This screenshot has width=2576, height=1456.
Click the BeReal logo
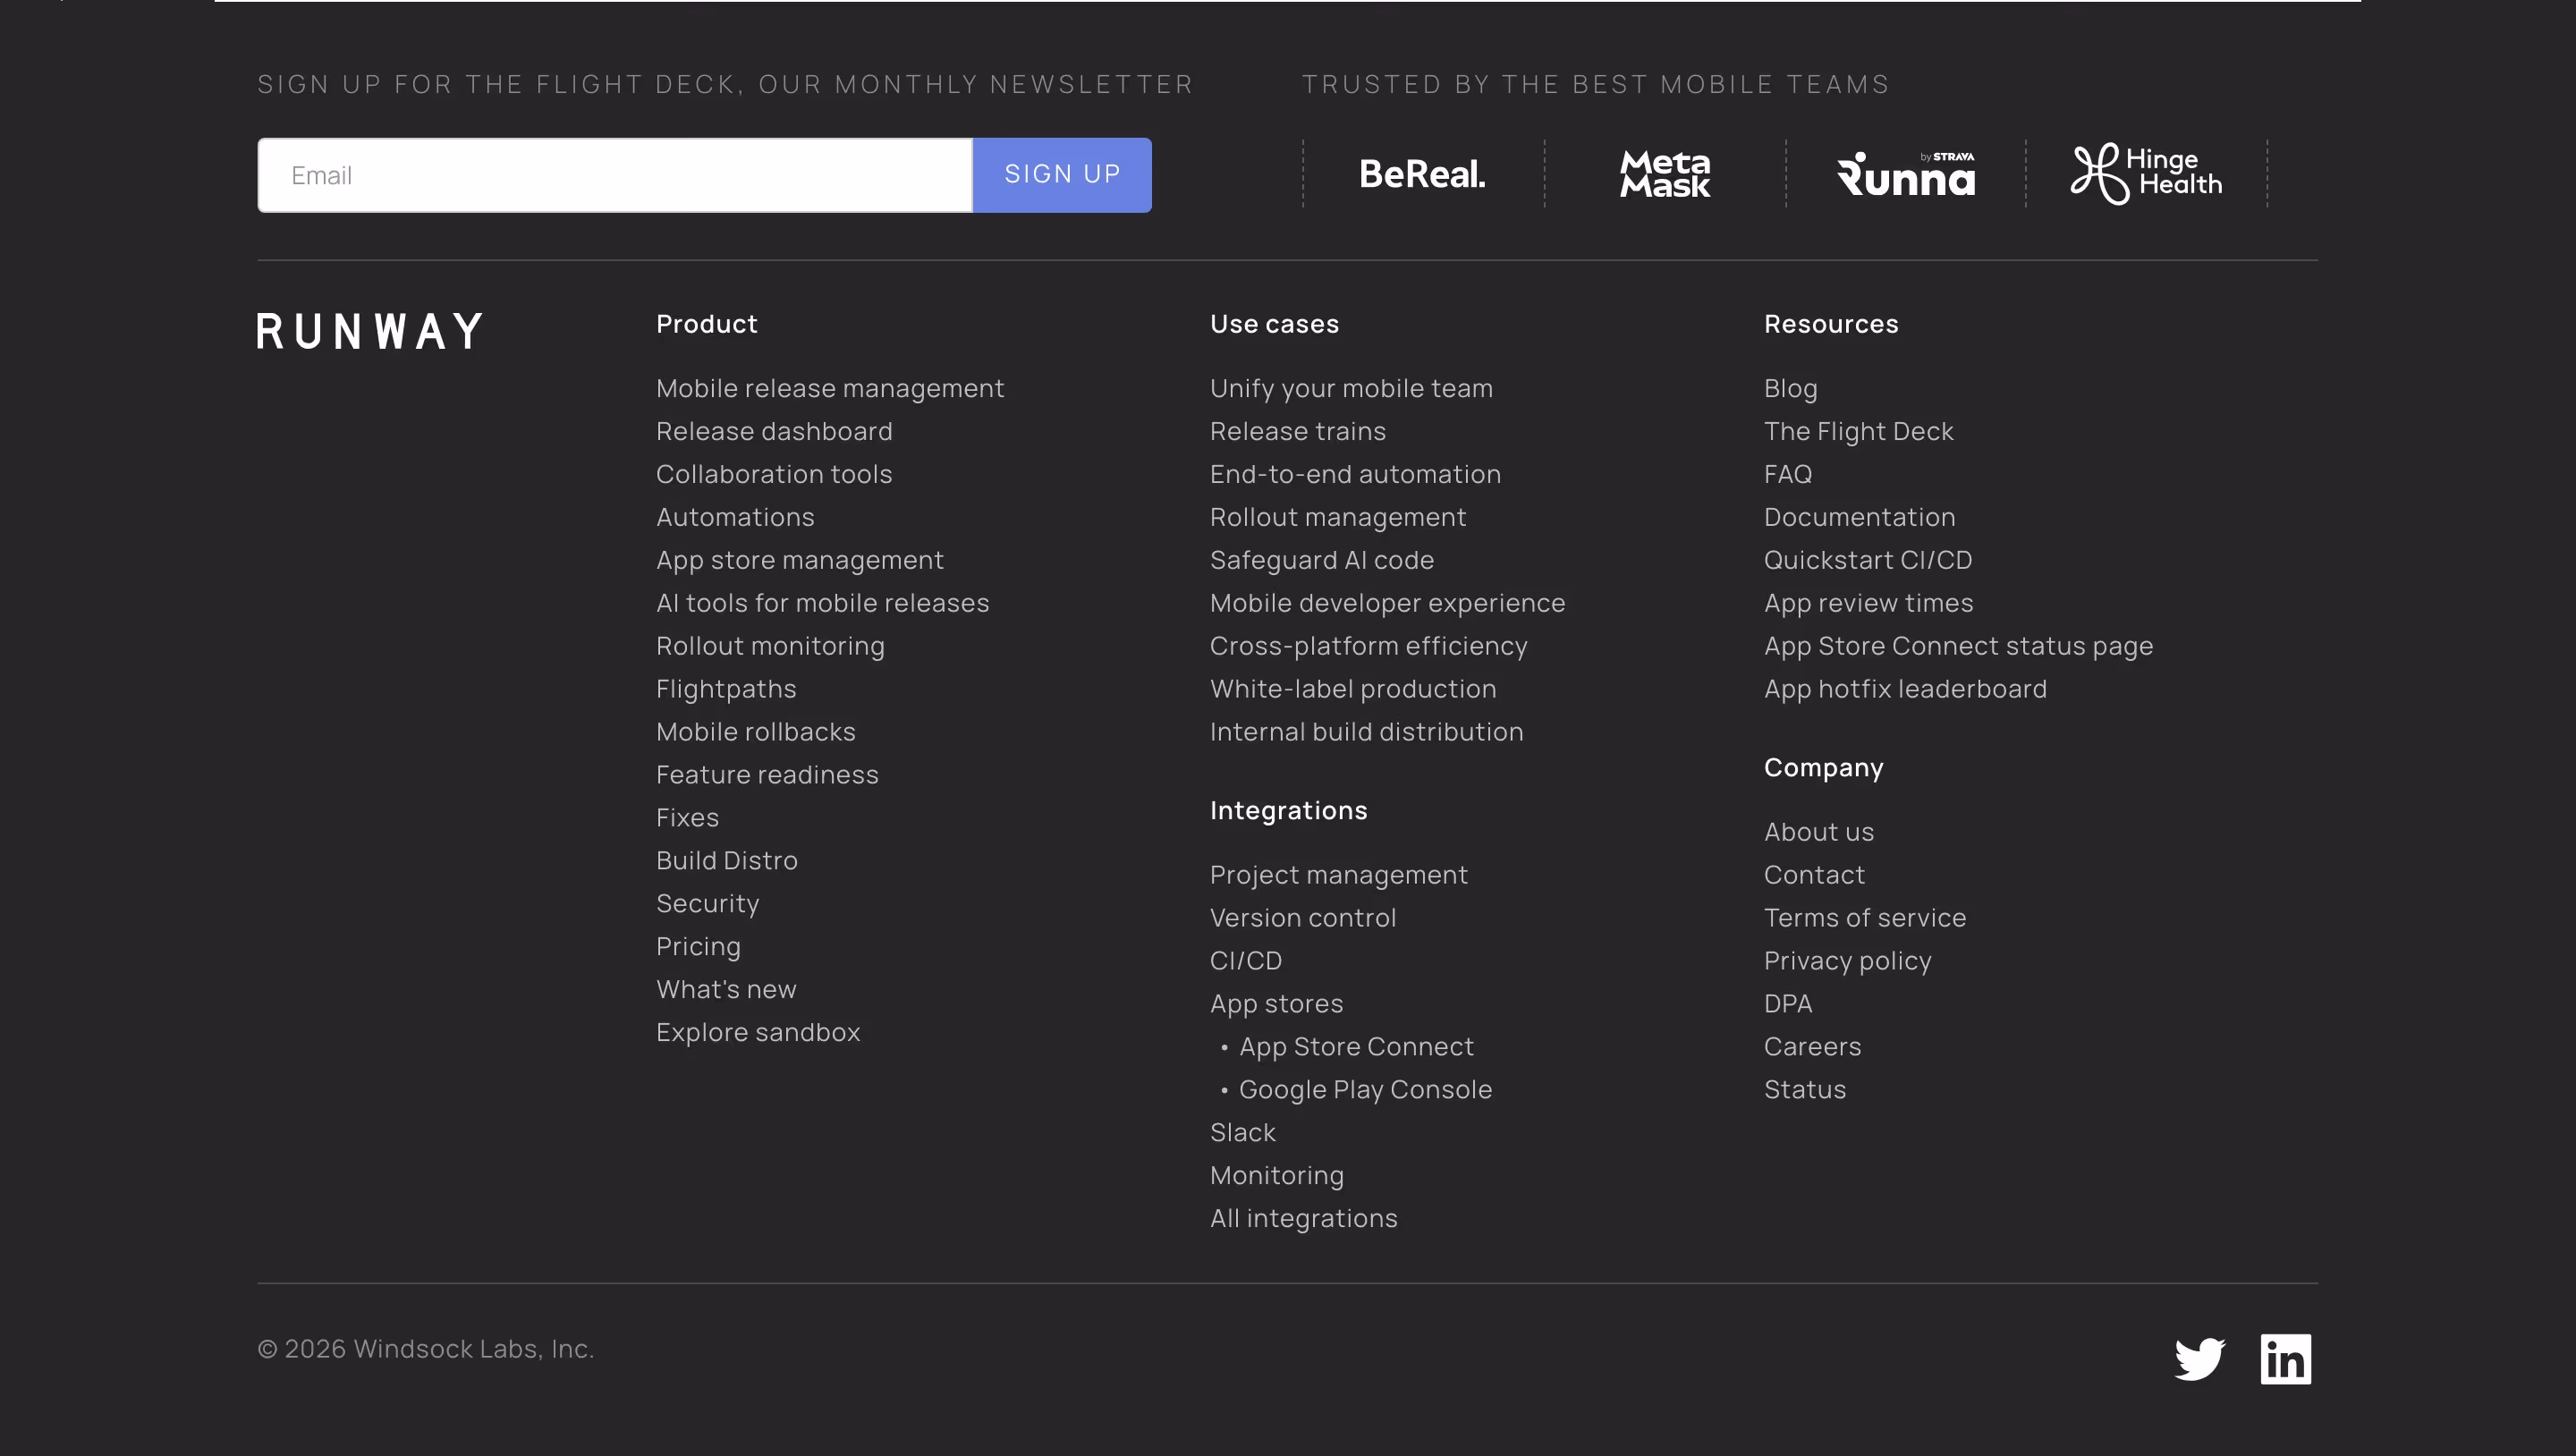pyautogui.click(x=1422, y=174)
